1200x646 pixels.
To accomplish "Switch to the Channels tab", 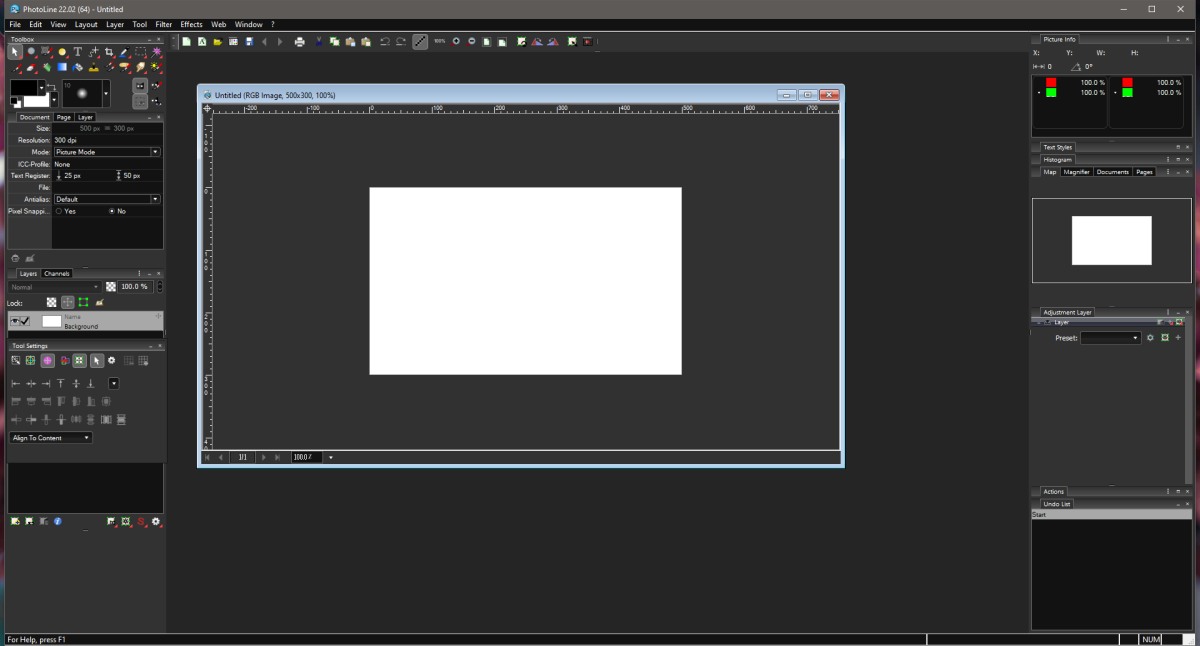I will (x=57, y=273).
